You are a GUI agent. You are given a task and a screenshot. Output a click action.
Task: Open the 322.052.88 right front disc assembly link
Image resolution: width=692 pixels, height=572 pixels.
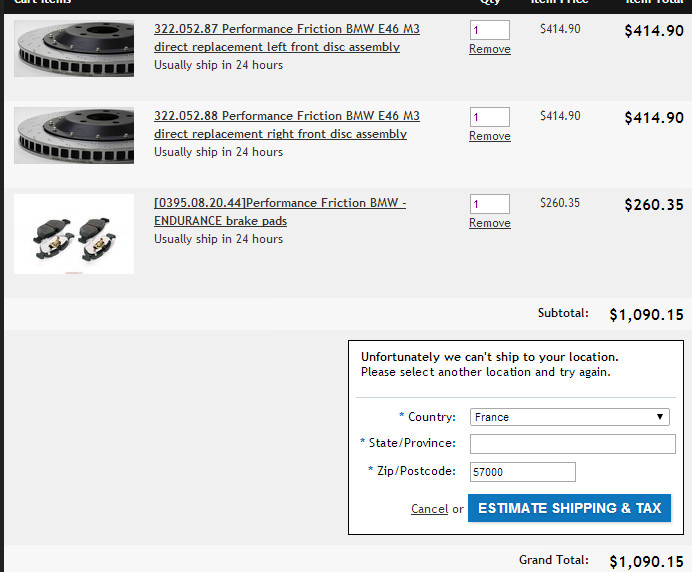pos(286,125)
